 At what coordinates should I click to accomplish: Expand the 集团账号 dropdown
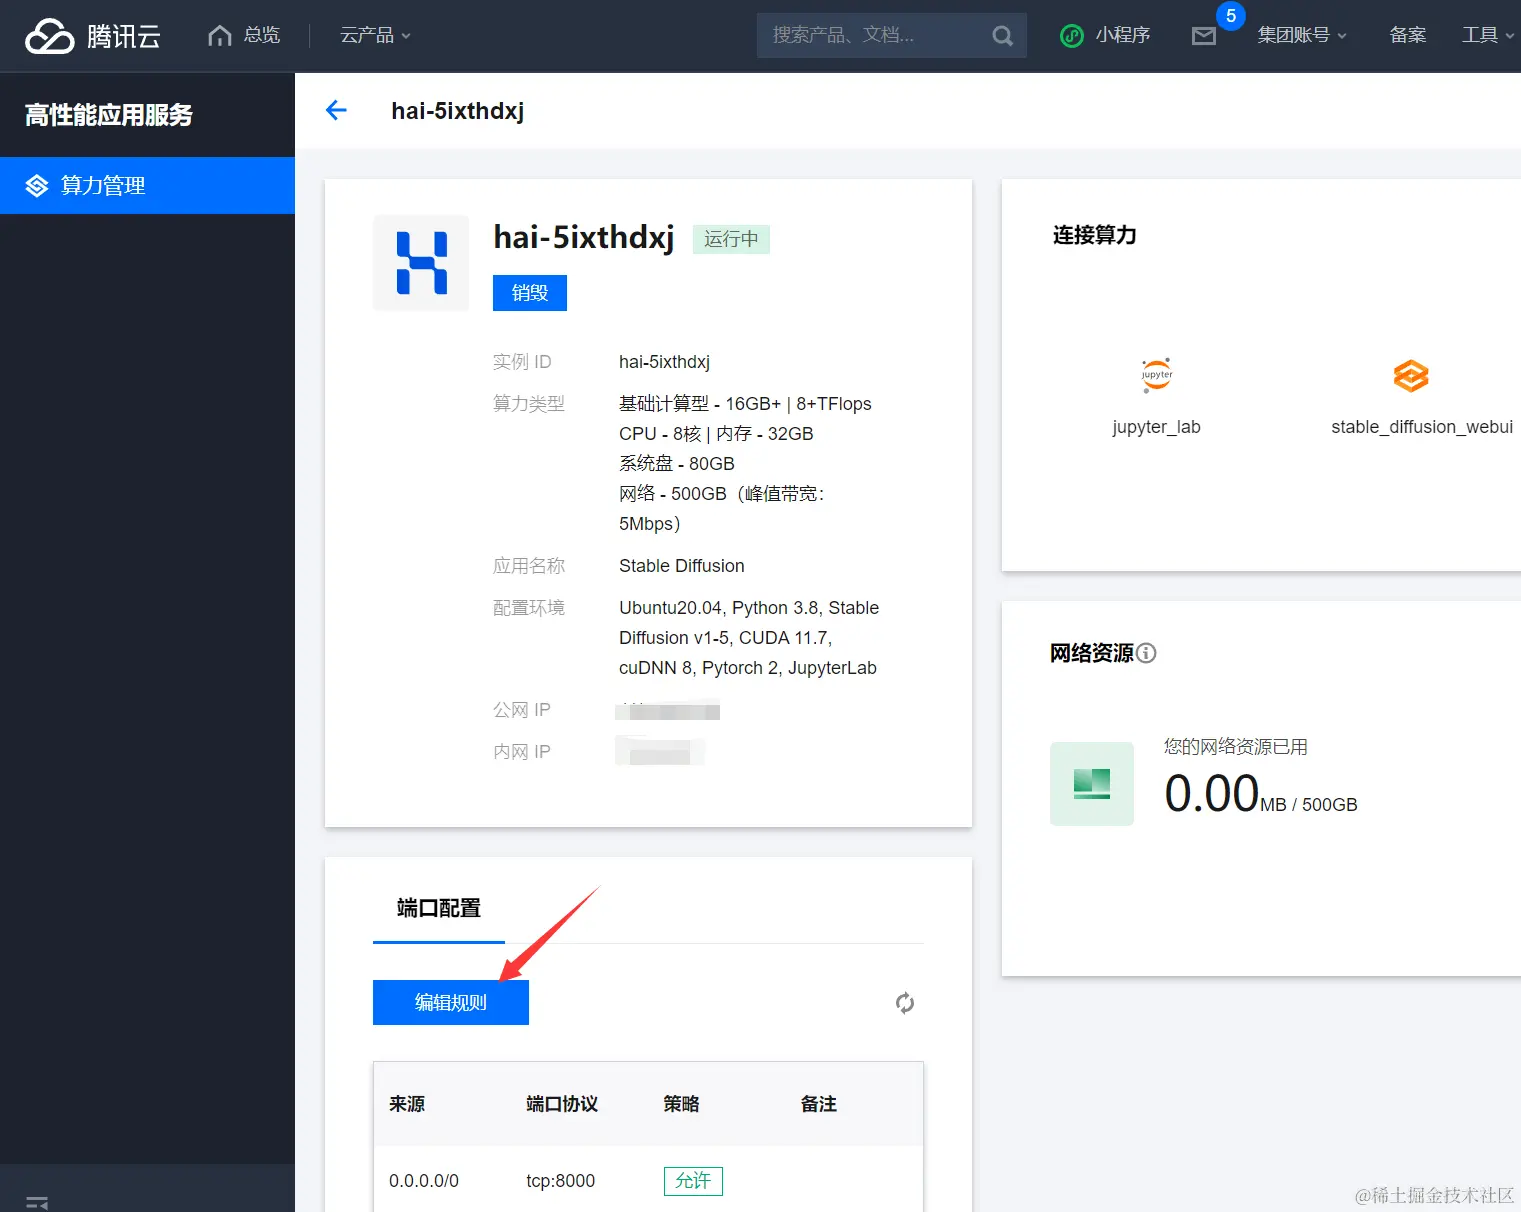point(1302,36)
